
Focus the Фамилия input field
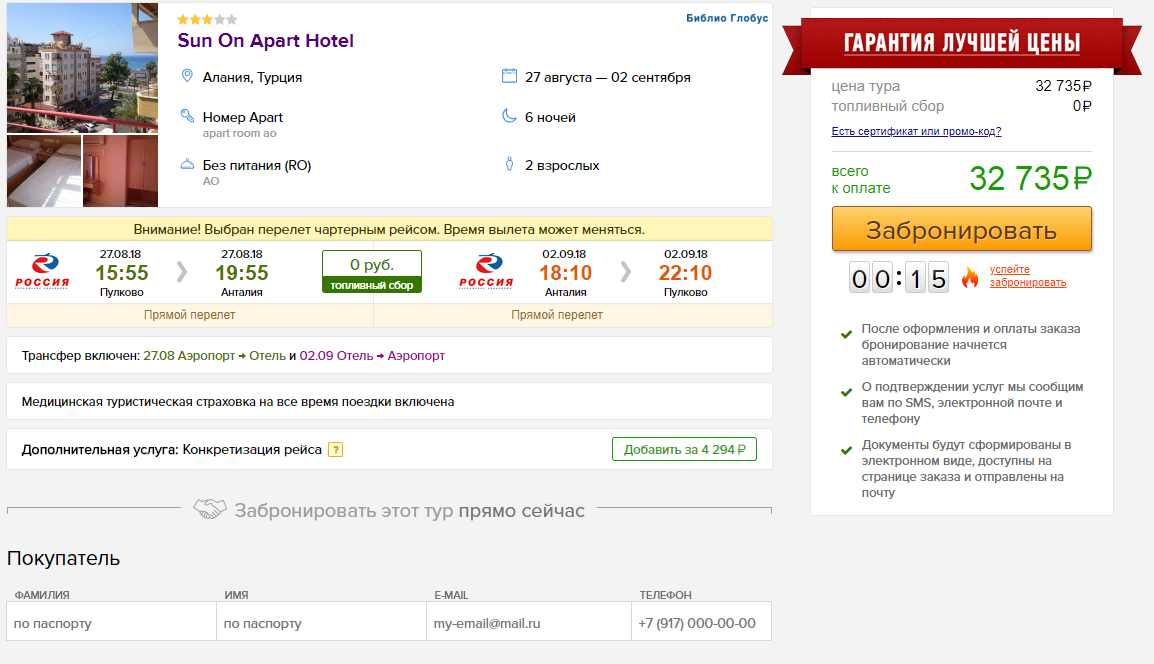(111, 621)
